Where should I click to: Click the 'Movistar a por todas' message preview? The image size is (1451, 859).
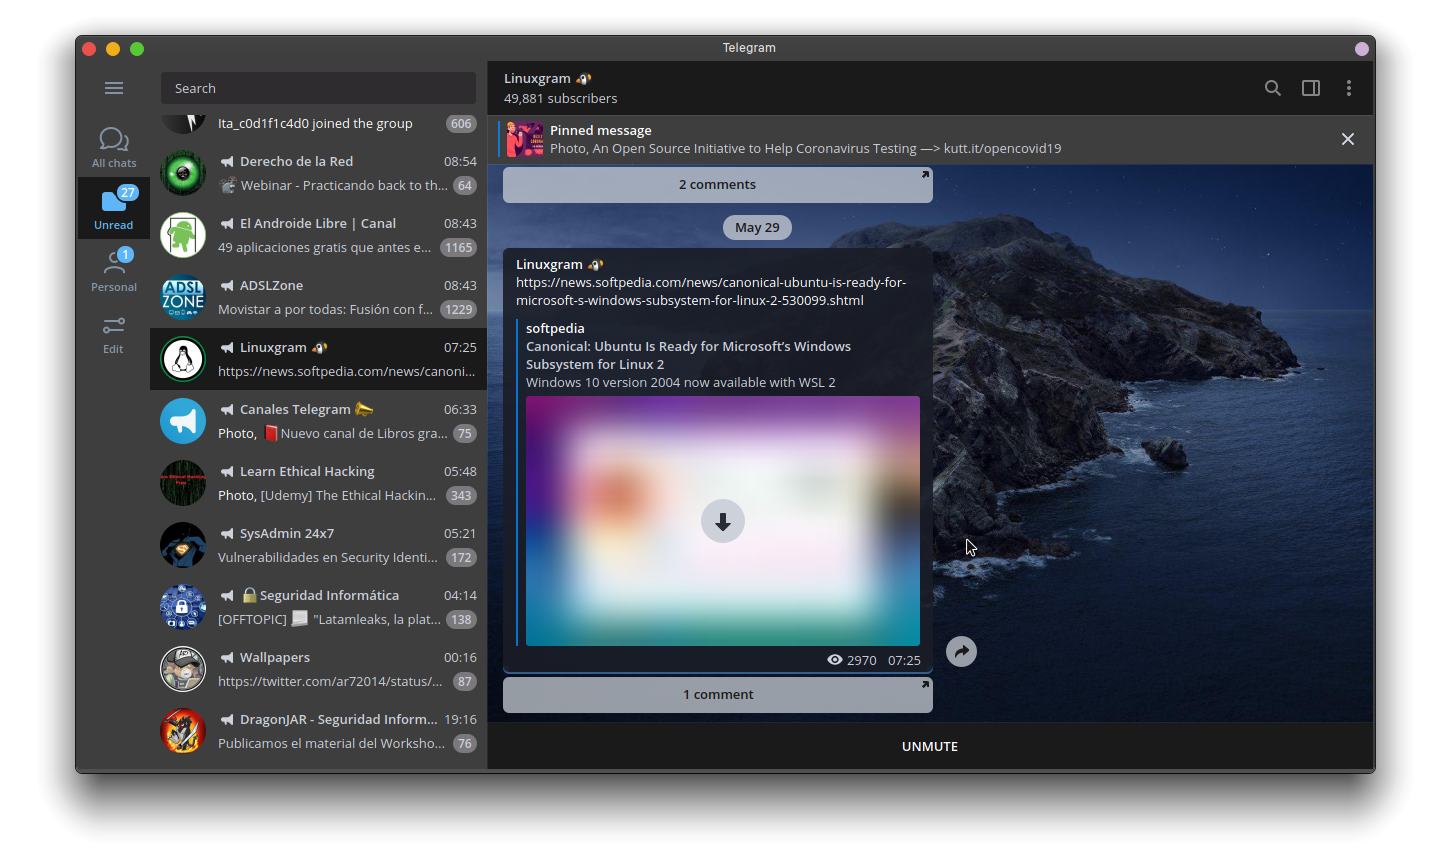click(325, 309)
